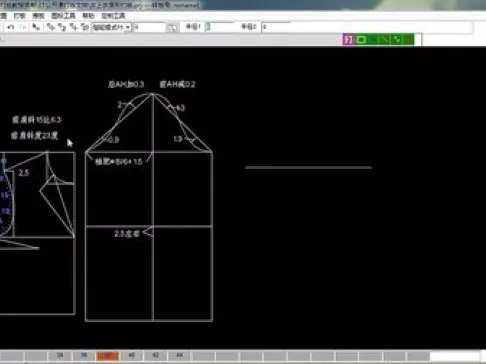Click the first parameter input field
The width and height of the screenshot is (486, 364).
219,27
